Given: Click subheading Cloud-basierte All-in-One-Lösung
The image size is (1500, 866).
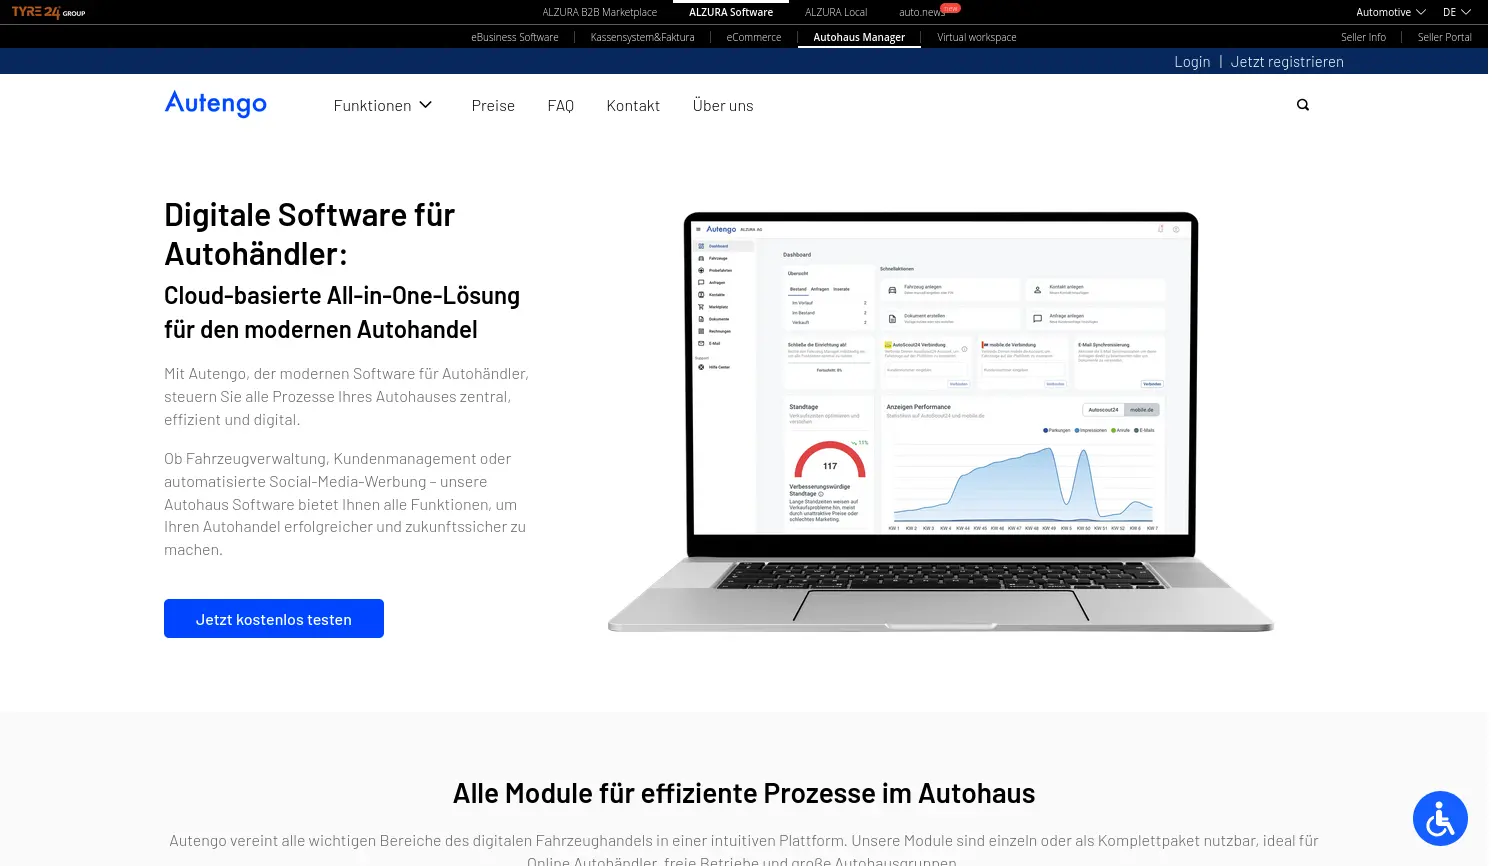Looking at the screenshot, I should 342,312.
